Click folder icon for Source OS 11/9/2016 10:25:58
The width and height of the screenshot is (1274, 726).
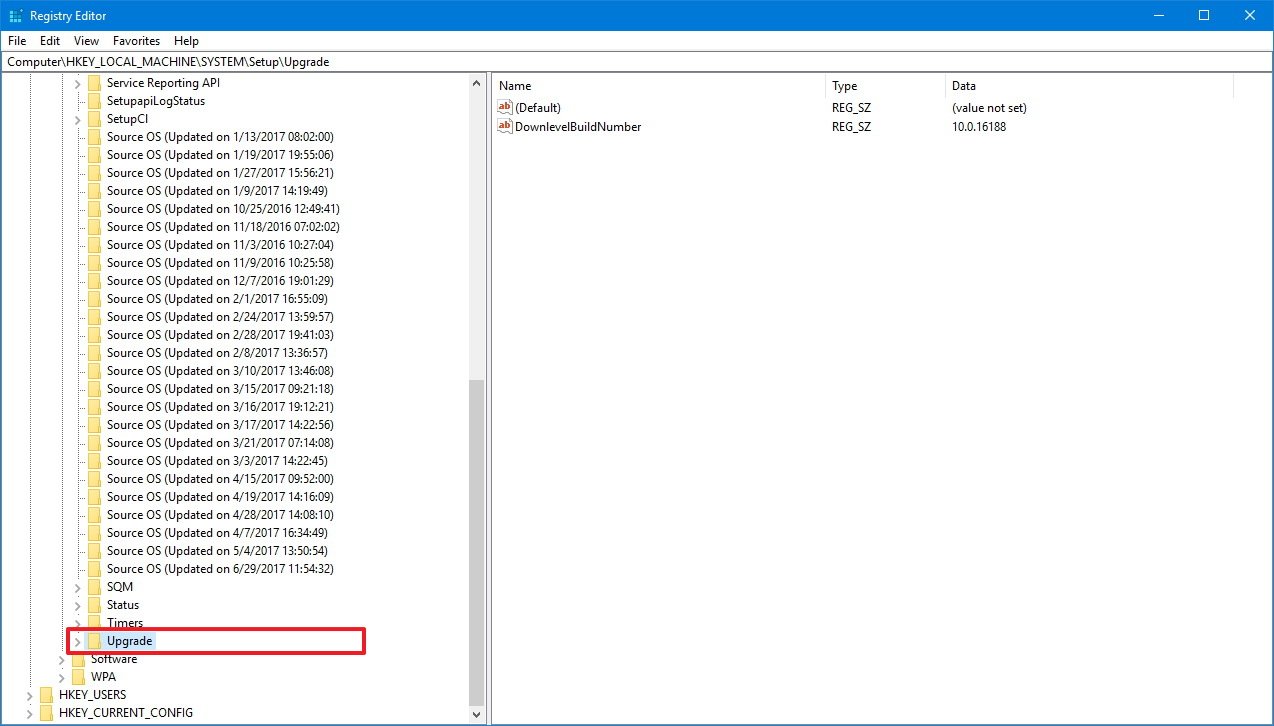pyautogui.click(x=94, y=263)
